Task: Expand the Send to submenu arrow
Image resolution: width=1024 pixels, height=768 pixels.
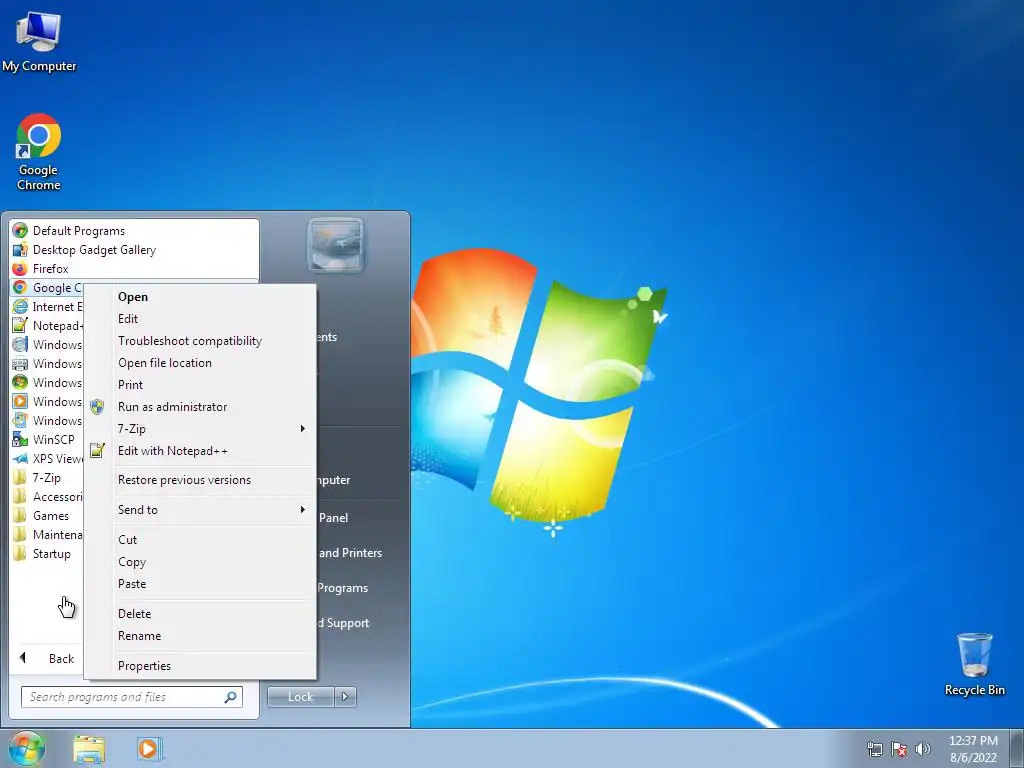Action: [x=302, y=509]
